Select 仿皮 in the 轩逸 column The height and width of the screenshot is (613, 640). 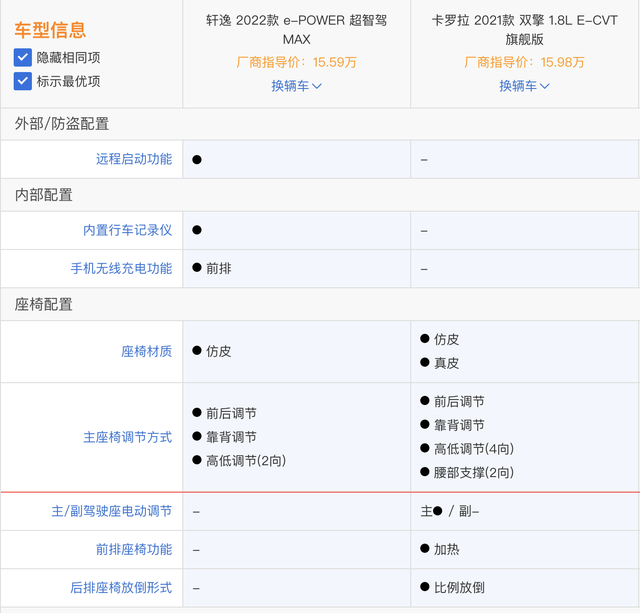pyautogui.click(x=219, y=351)
